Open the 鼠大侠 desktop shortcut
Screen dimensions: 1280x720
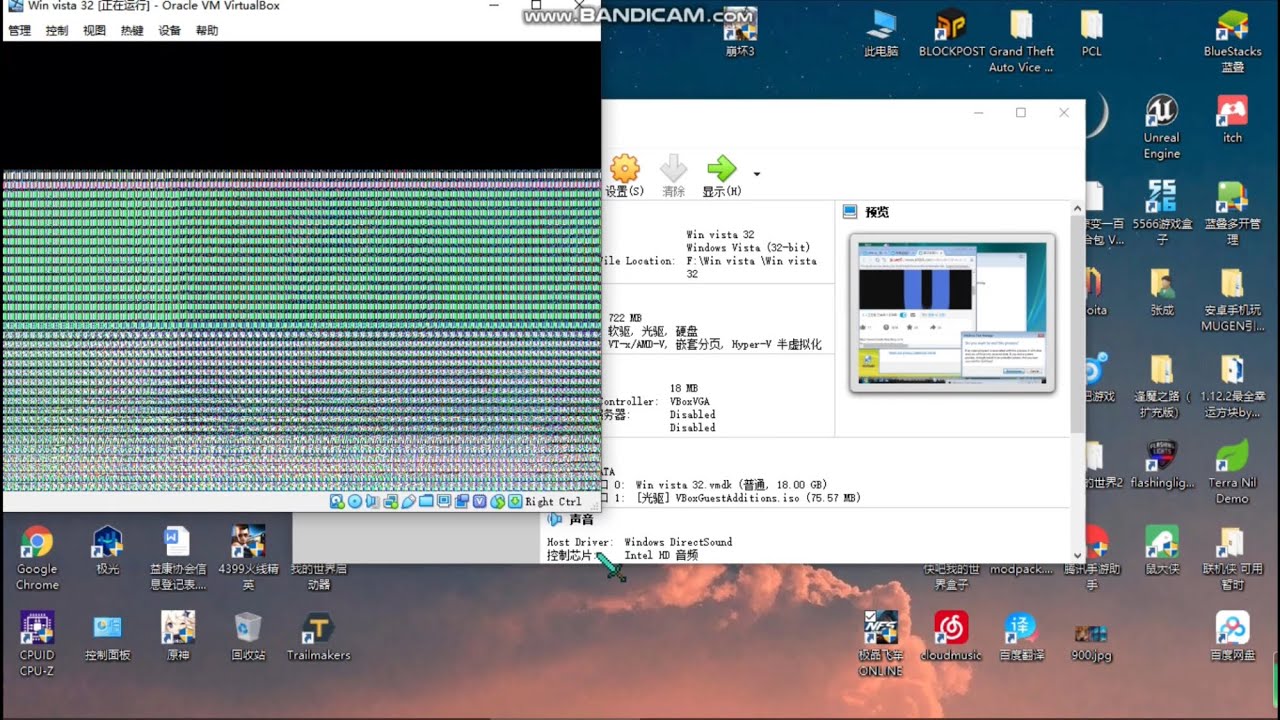[1161, 550]
